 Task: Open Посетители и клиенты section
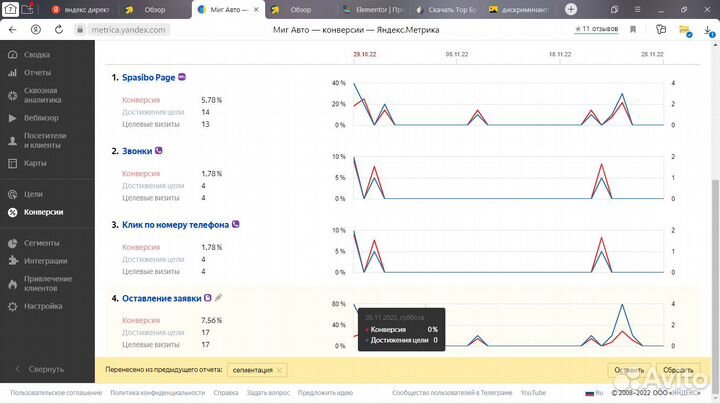coord(45,140)
